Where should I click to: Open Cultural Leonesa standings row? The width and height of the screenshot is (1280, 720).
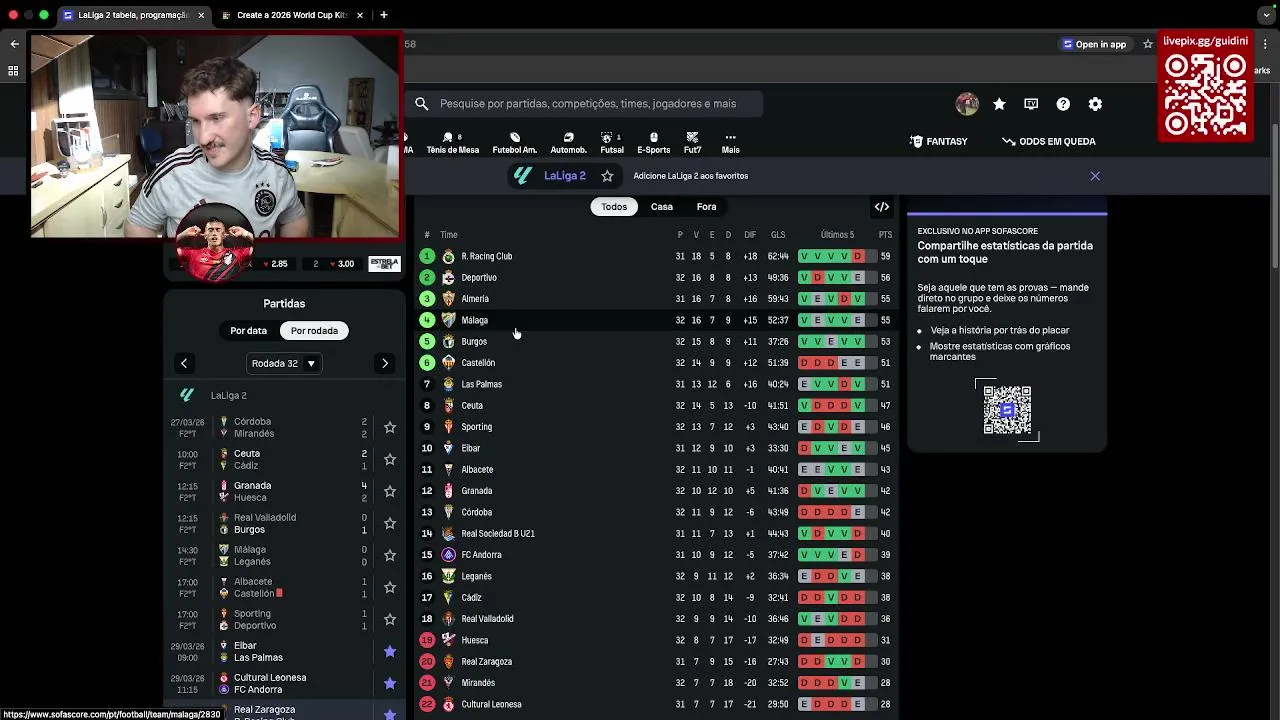[x=656, y=704]
